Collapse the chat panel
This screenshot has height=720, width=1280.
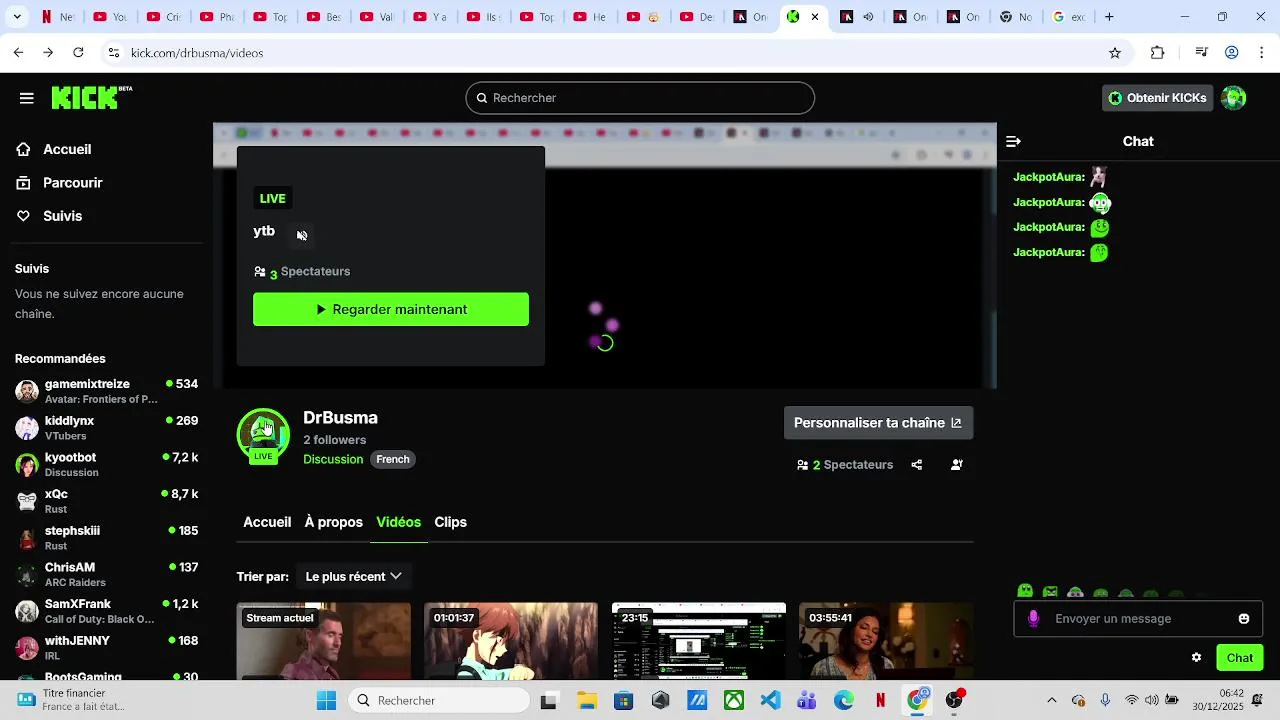click(1013, 142)
